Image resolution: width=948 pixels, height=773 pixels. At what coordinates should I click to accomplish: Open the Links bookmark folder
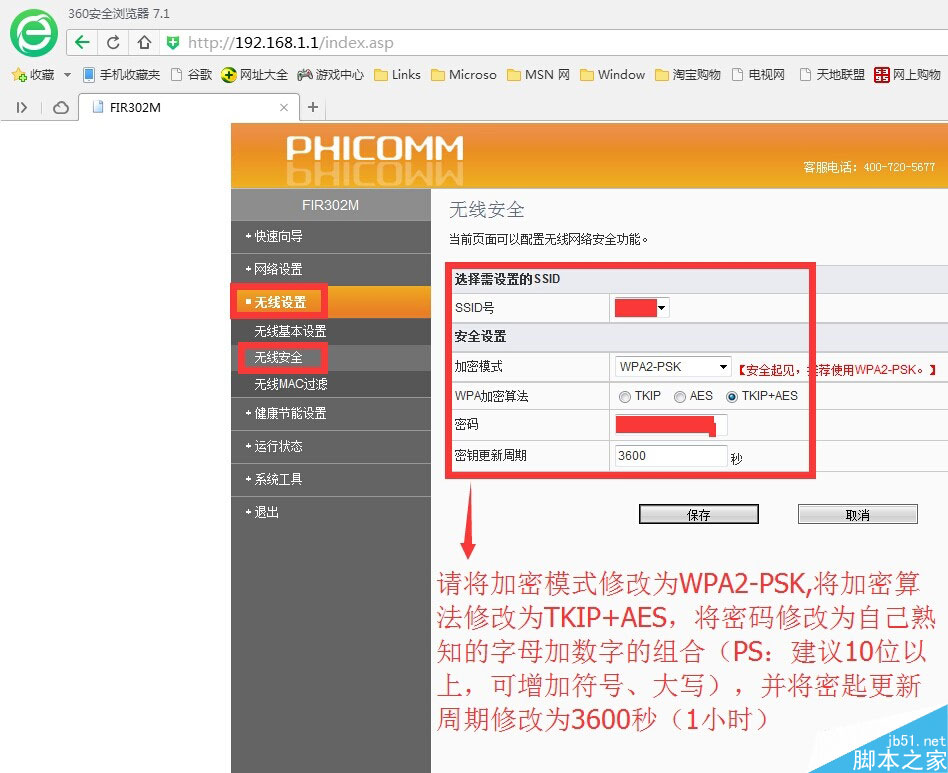(397, 74)
